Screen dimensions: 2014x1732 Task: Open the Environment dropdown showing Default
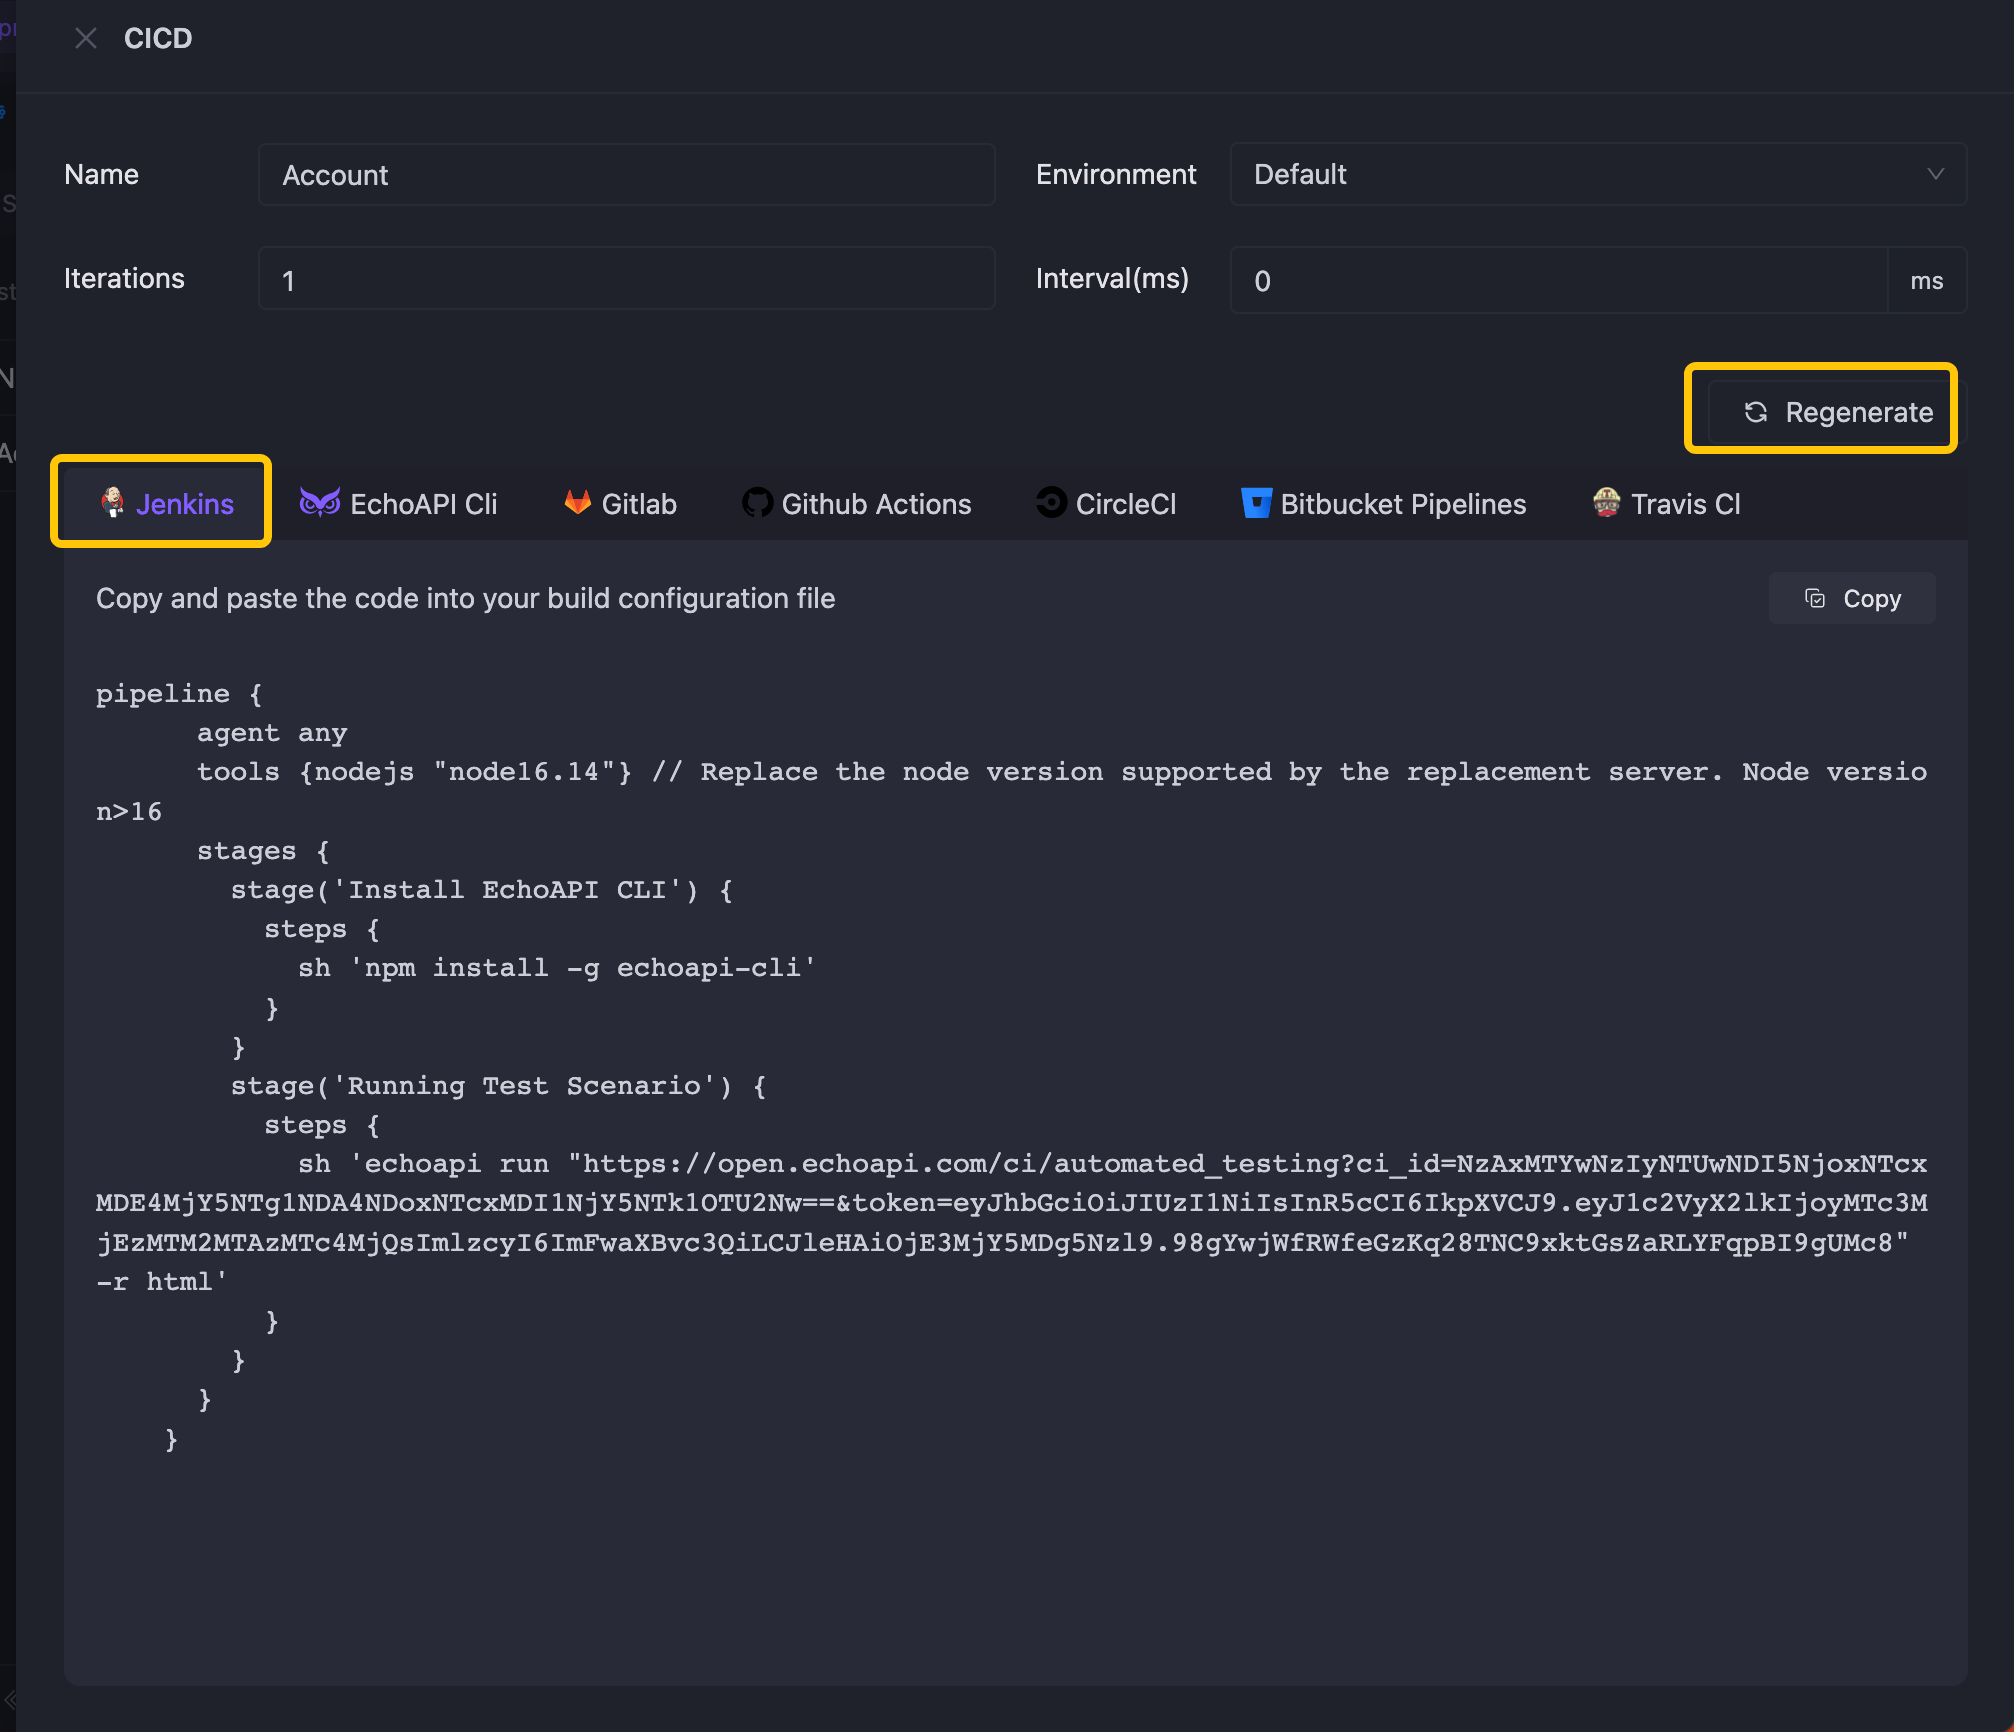(x=1598, y=175)
